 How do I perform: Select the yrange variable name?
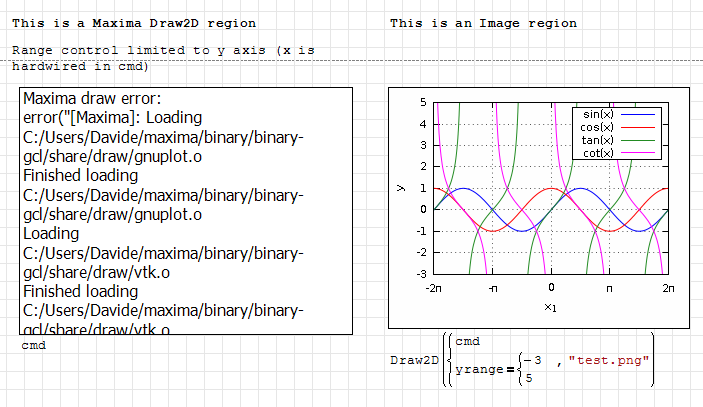coord(479,370)
